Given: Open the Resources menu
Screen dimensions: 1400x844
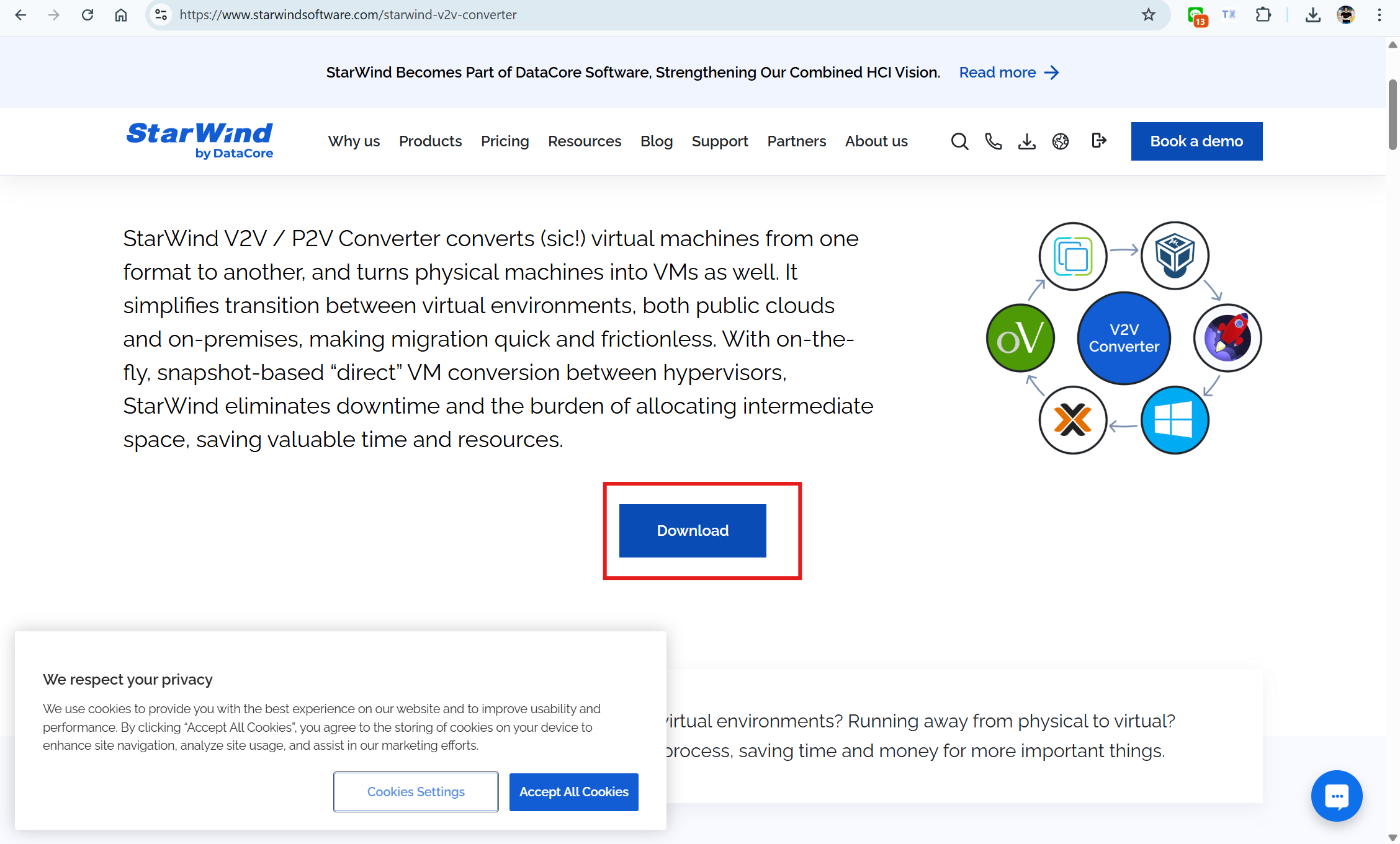Looking at the screenshot, I should point(585,141).
